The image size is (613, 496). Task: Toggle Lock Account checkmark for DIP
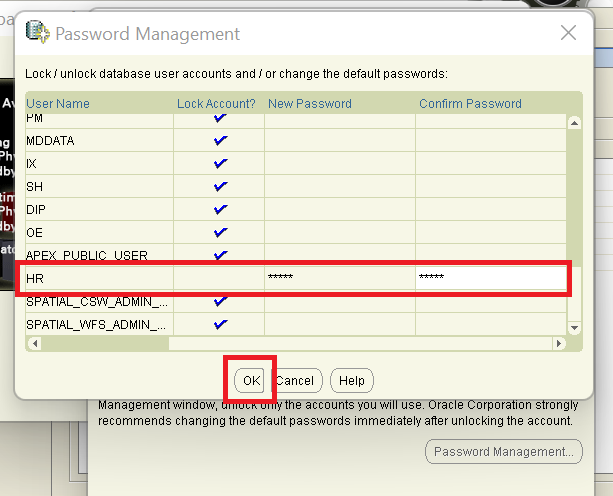point(220,210)
